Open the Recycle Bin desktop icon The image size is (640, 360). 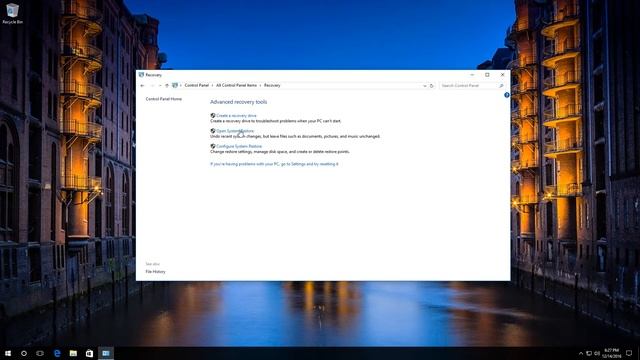[x=12, y=13]
